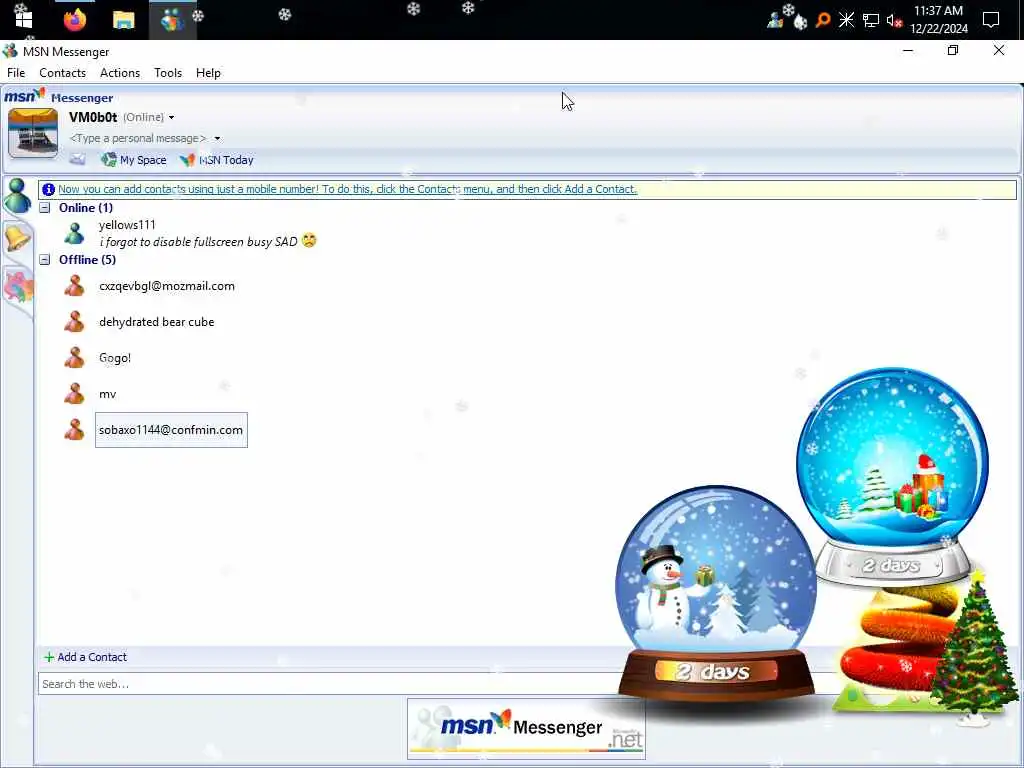The width and height of the screenshot is (1024, 768).
Task: Click the snowflake tray icon
Action: 846,20
